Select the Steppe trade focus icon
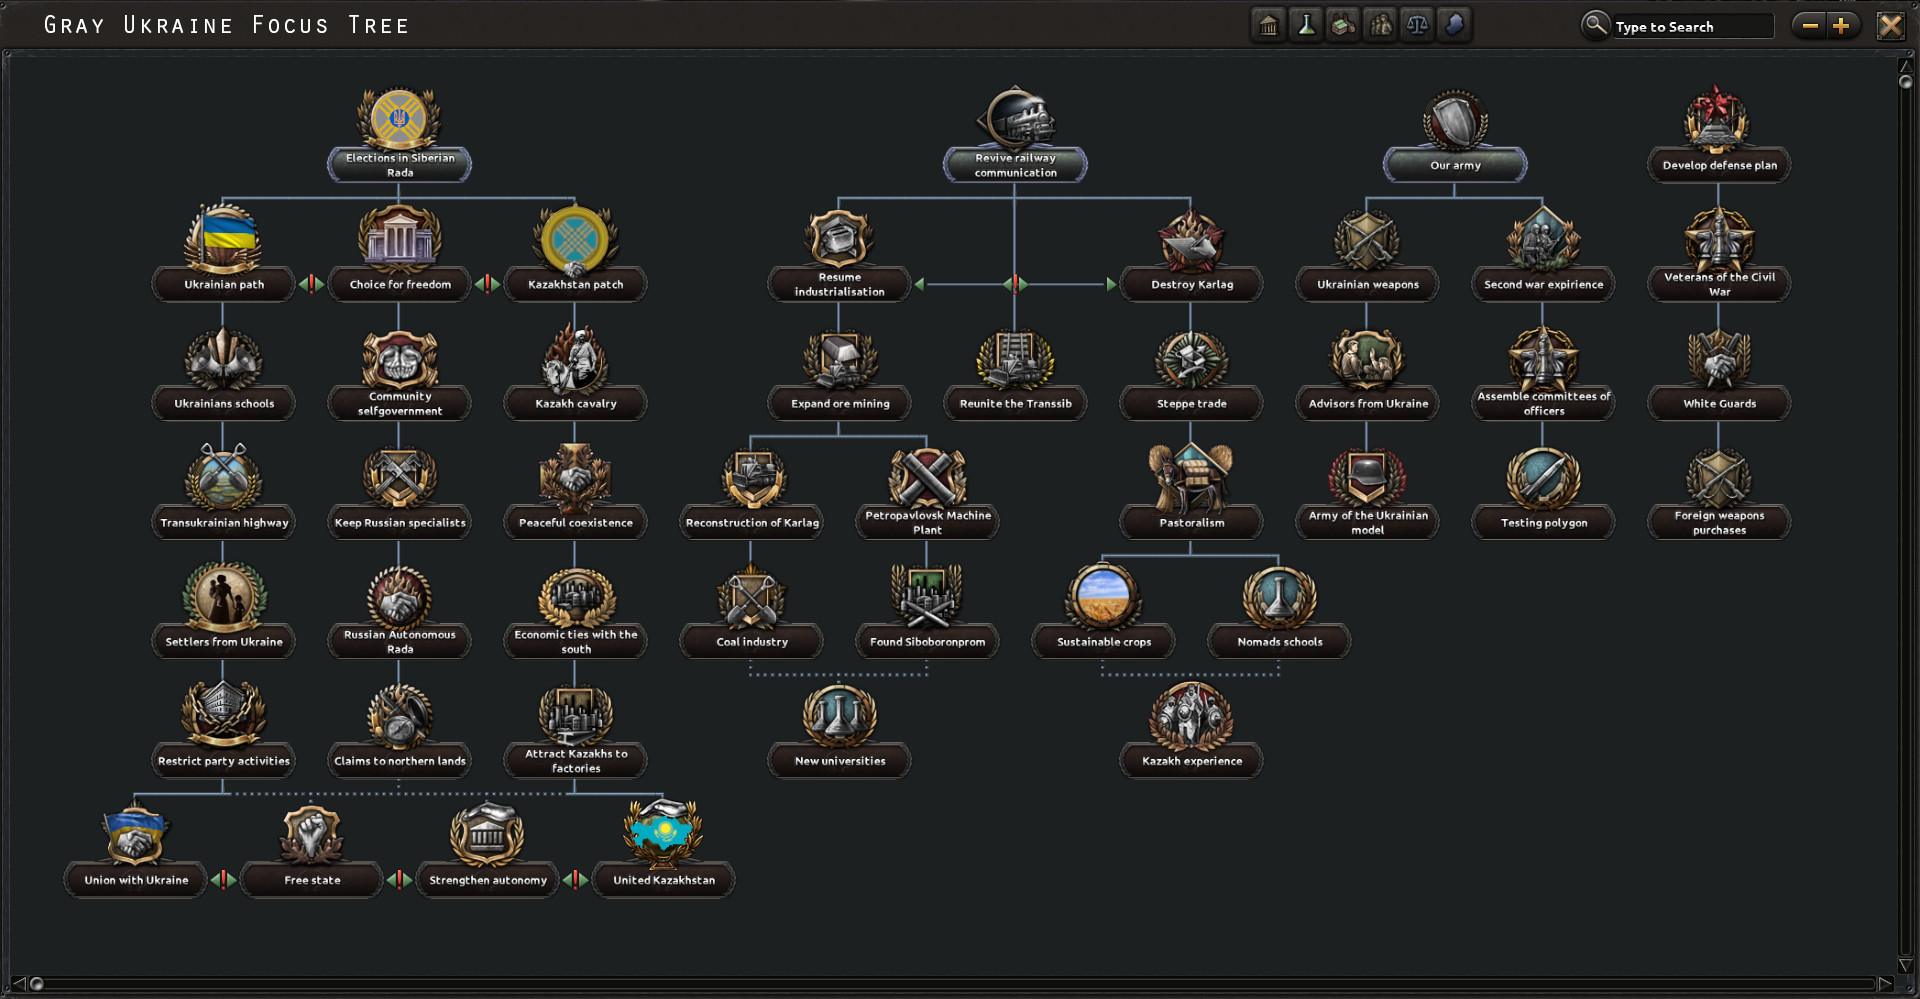 (x=1191, y=358)
